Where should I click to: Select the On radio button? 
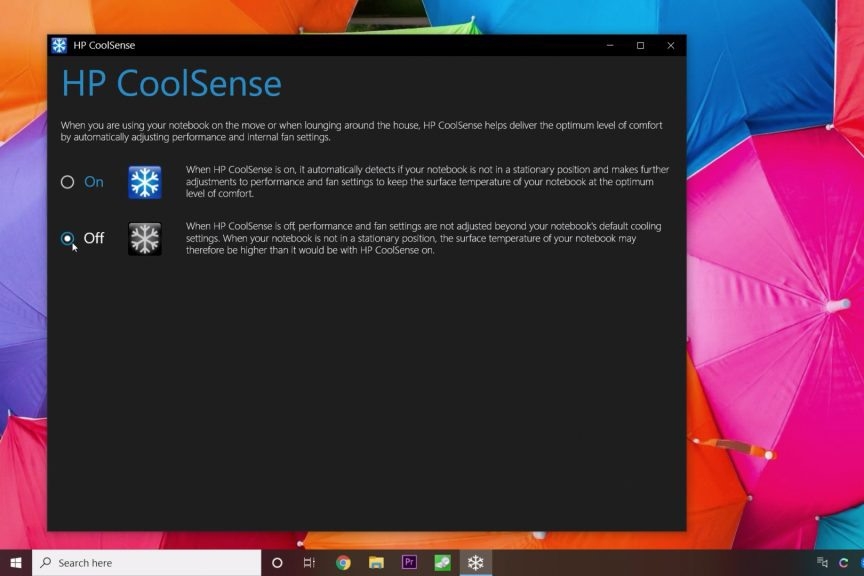tap(67, 182)
